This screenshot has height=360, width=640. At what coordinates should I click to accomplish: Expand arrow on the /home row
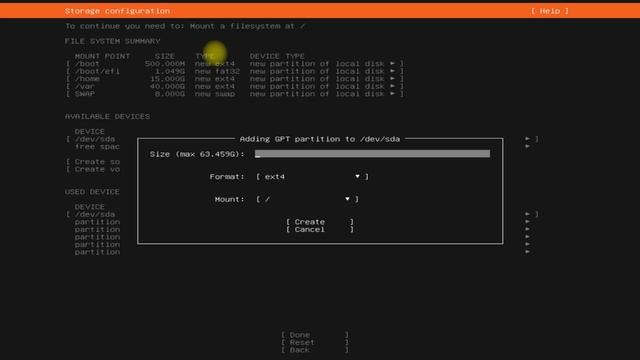tap(392, 79)
